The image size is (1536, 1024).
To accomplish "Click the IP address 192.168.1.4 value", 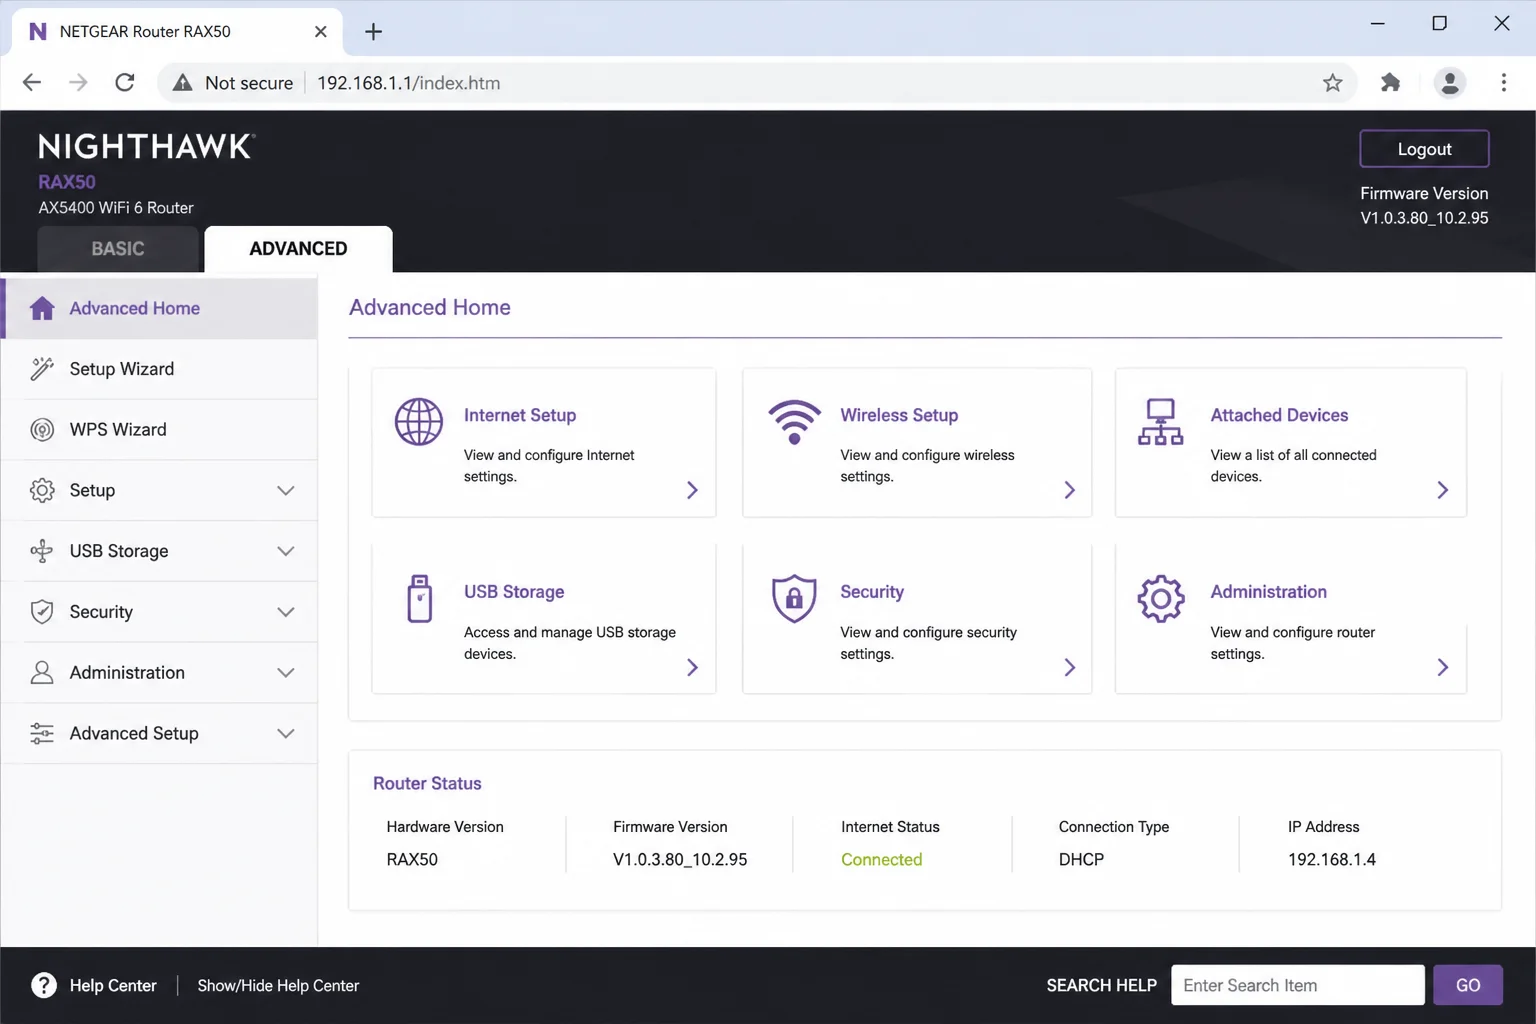I will click(x=1331, y=860).
